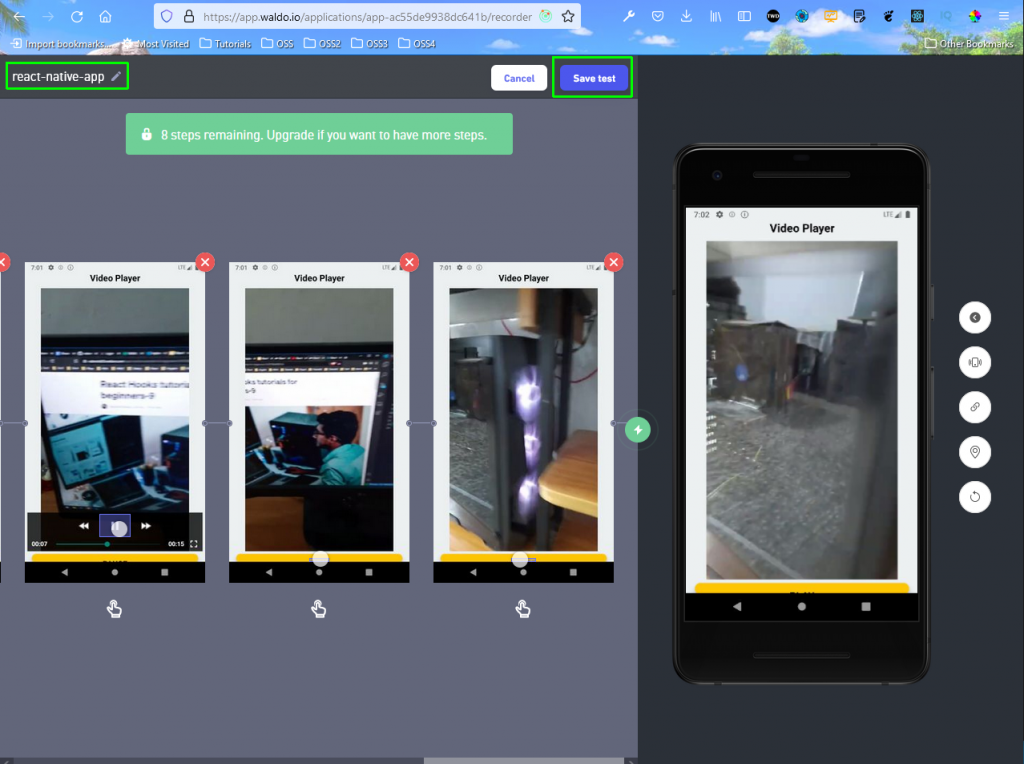Tap the video on the live device screen

[801, 410]
